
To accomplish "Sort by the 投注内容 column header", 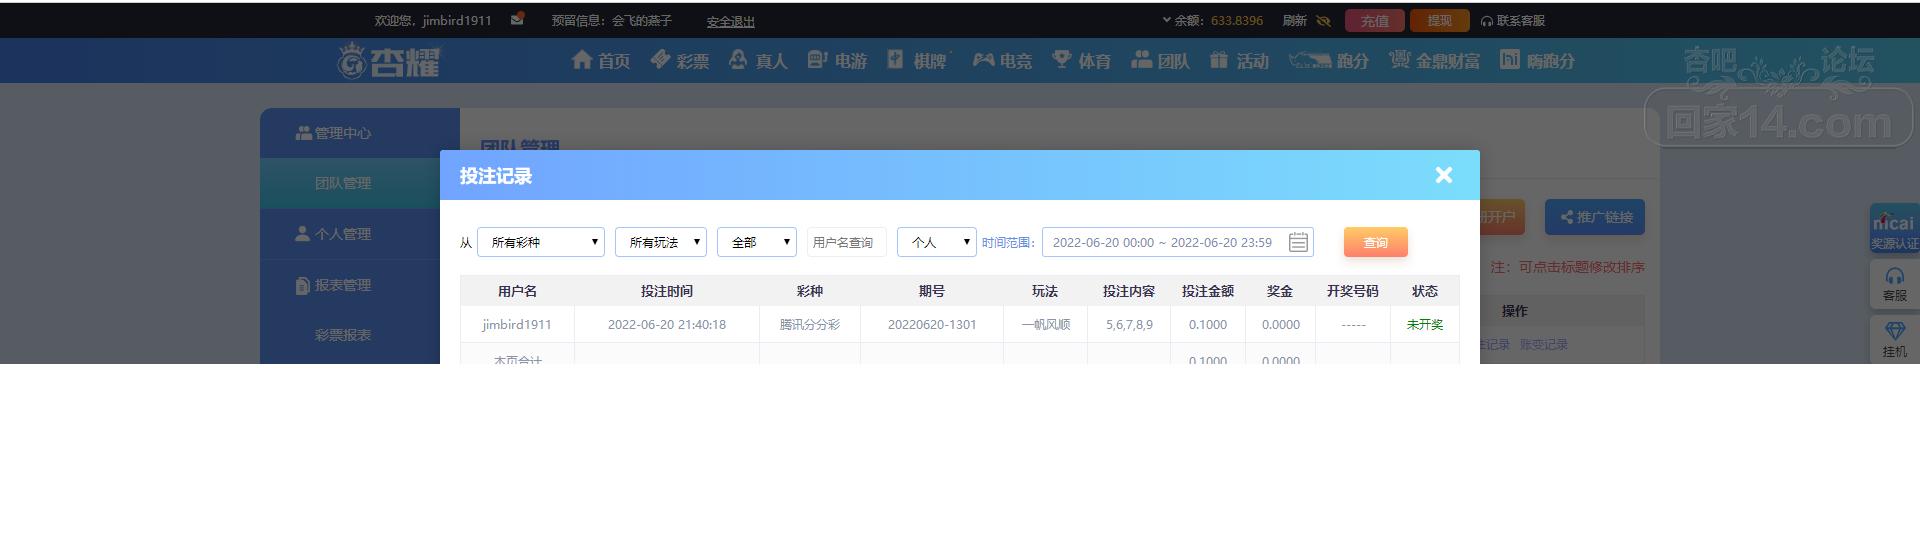I will click(1129, 291).
